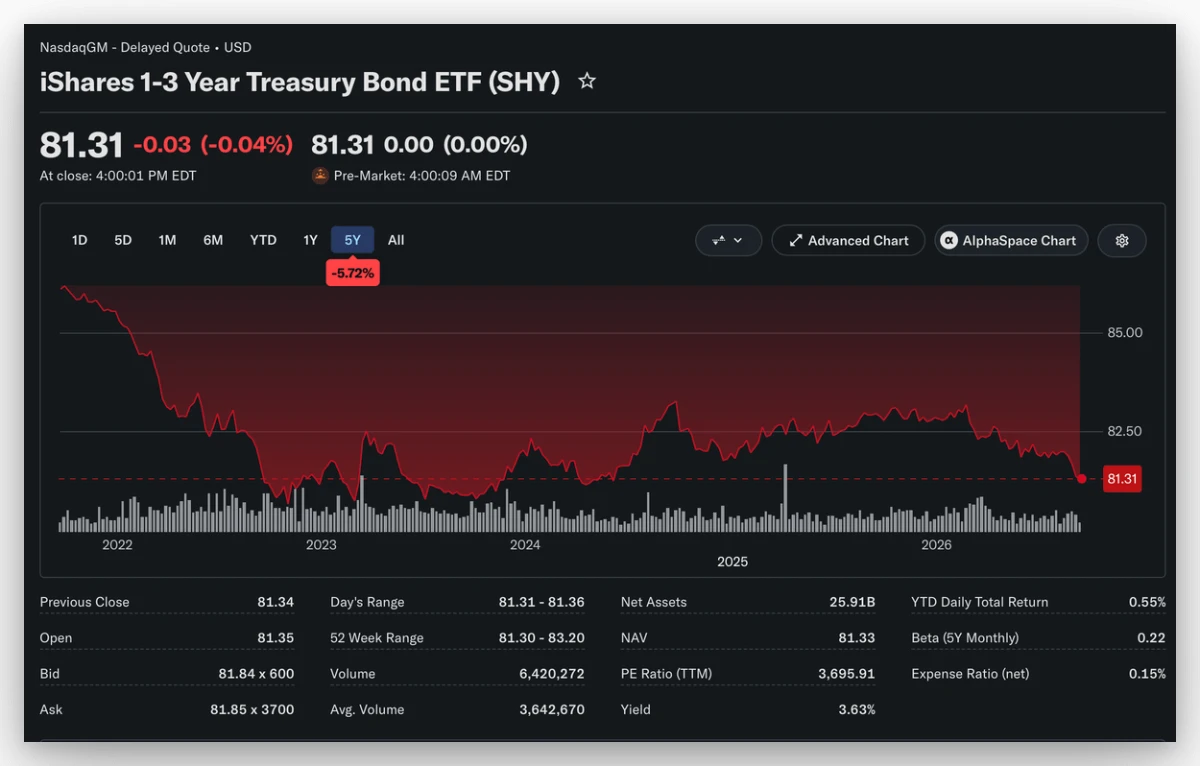Click the Expense Ratio value 0.15%
The width and height of the screenshot is (1200, 766).
point(1147,674)
